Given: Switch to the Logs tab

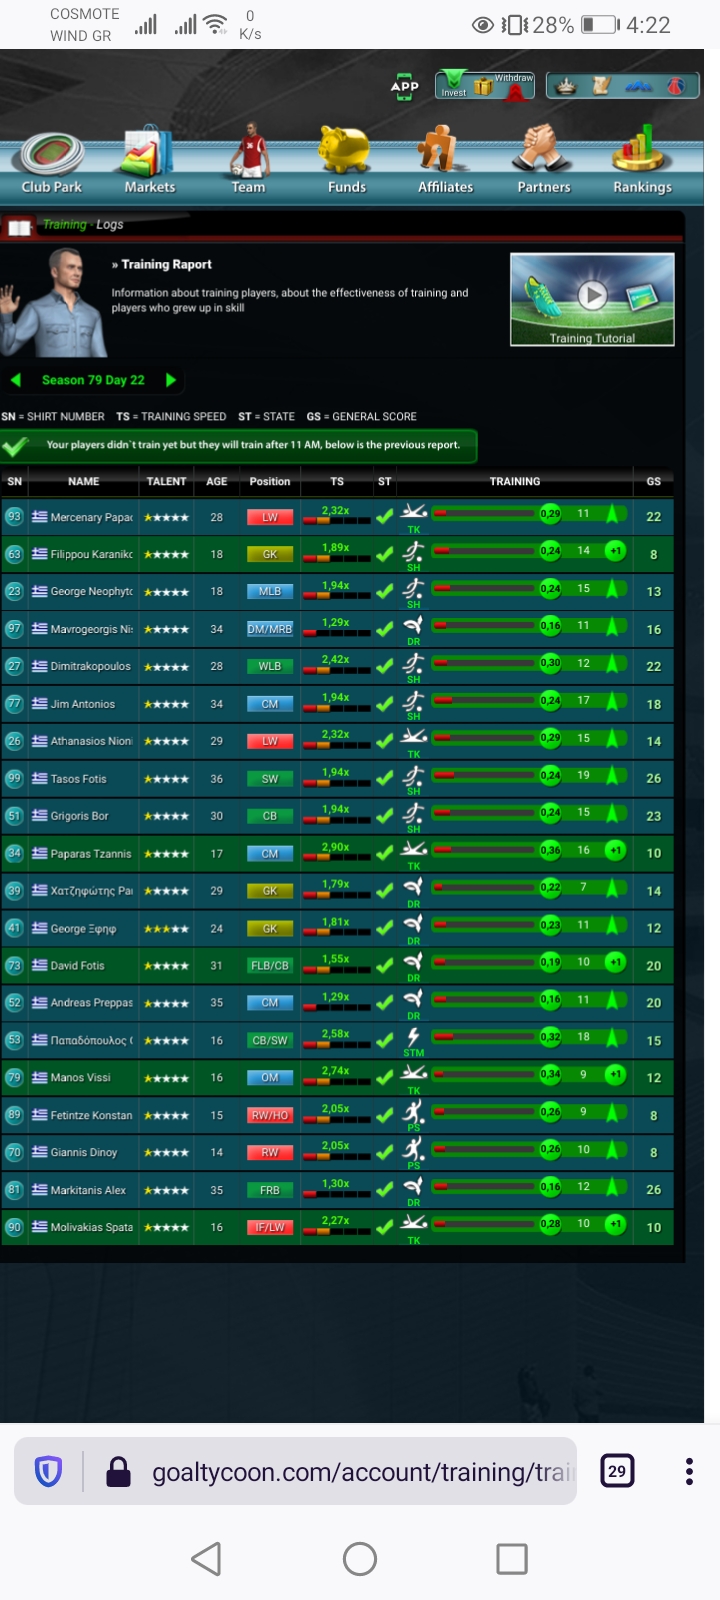Looking at the screenshot, I should [x=110, y=225].
